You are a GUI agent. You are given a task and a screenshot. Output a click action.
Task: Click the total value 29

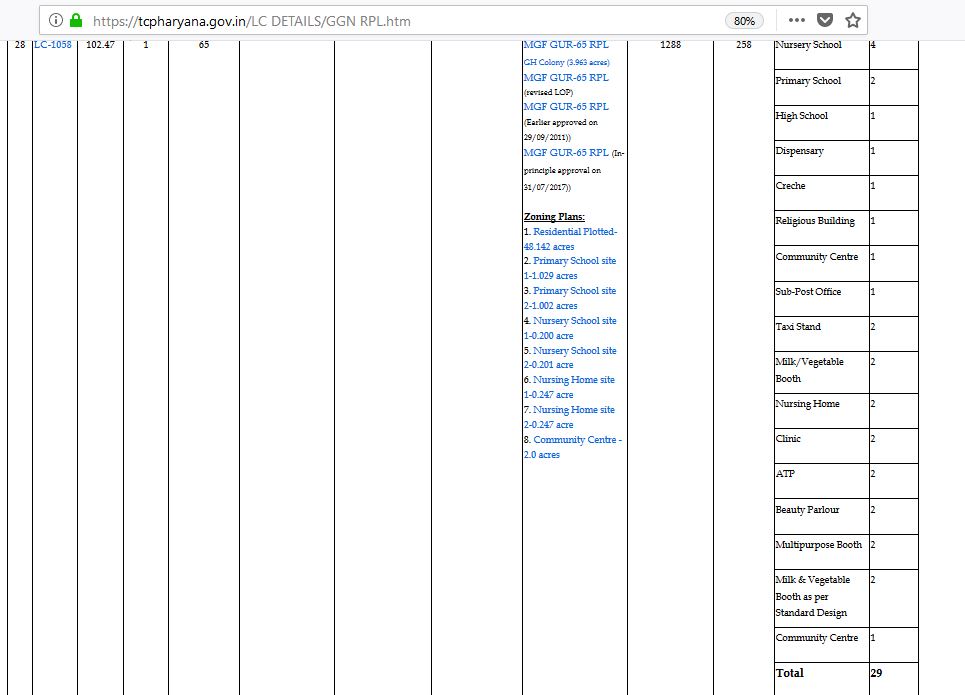876,673
